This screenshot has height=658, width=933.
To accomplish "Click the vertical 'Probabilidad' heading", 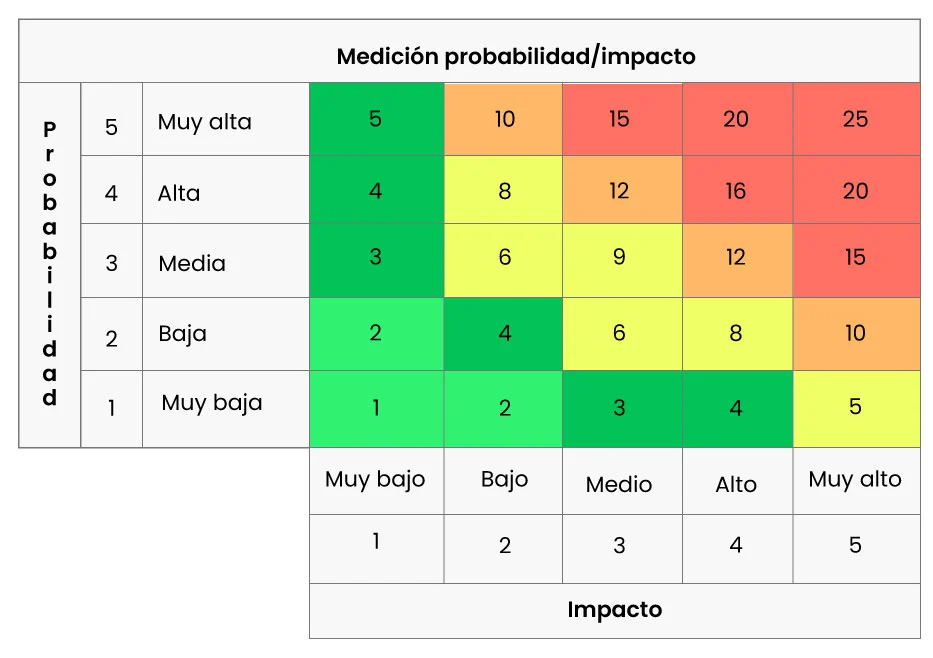I will 50,264.
